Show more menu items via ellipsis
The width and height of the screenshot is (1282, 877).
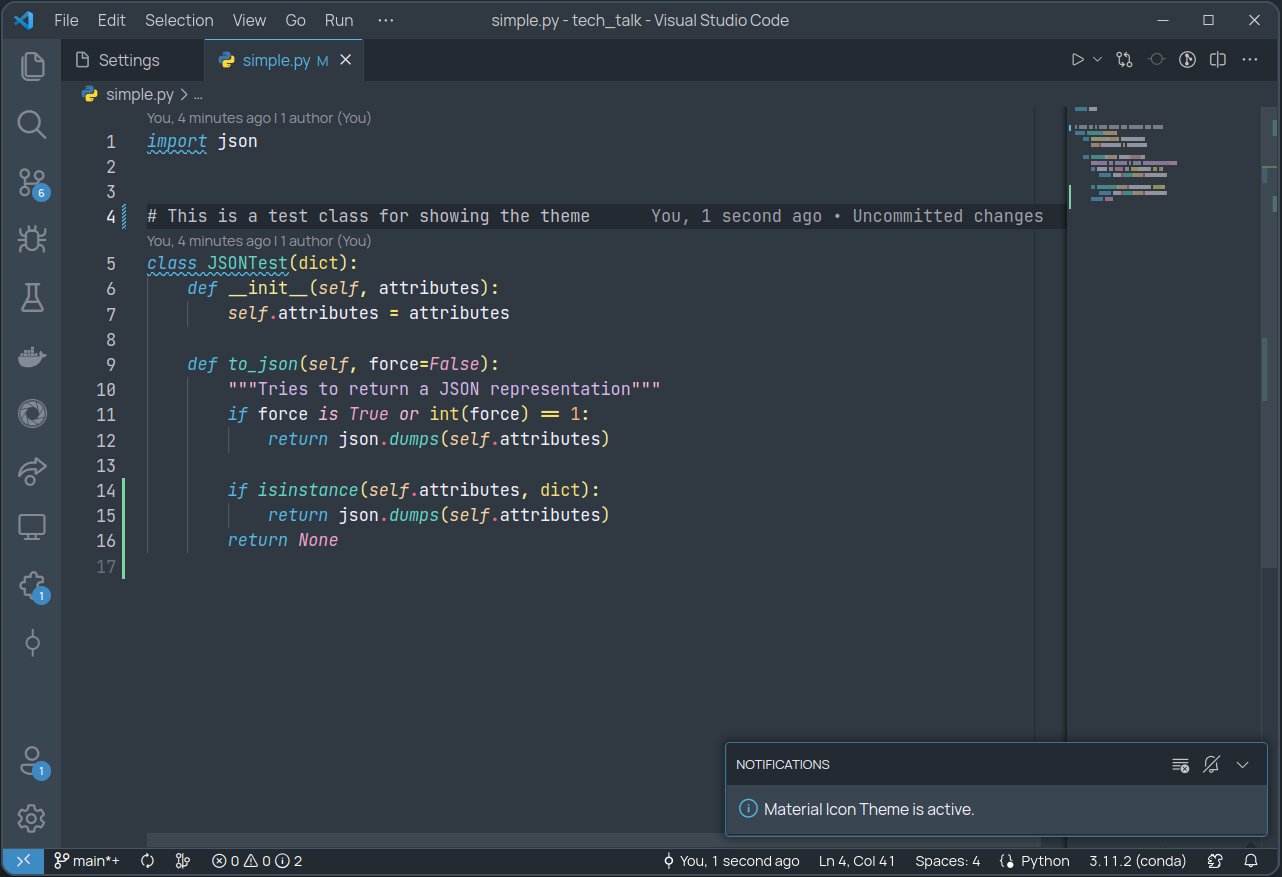pyautogui.click(x=386, y=20)
